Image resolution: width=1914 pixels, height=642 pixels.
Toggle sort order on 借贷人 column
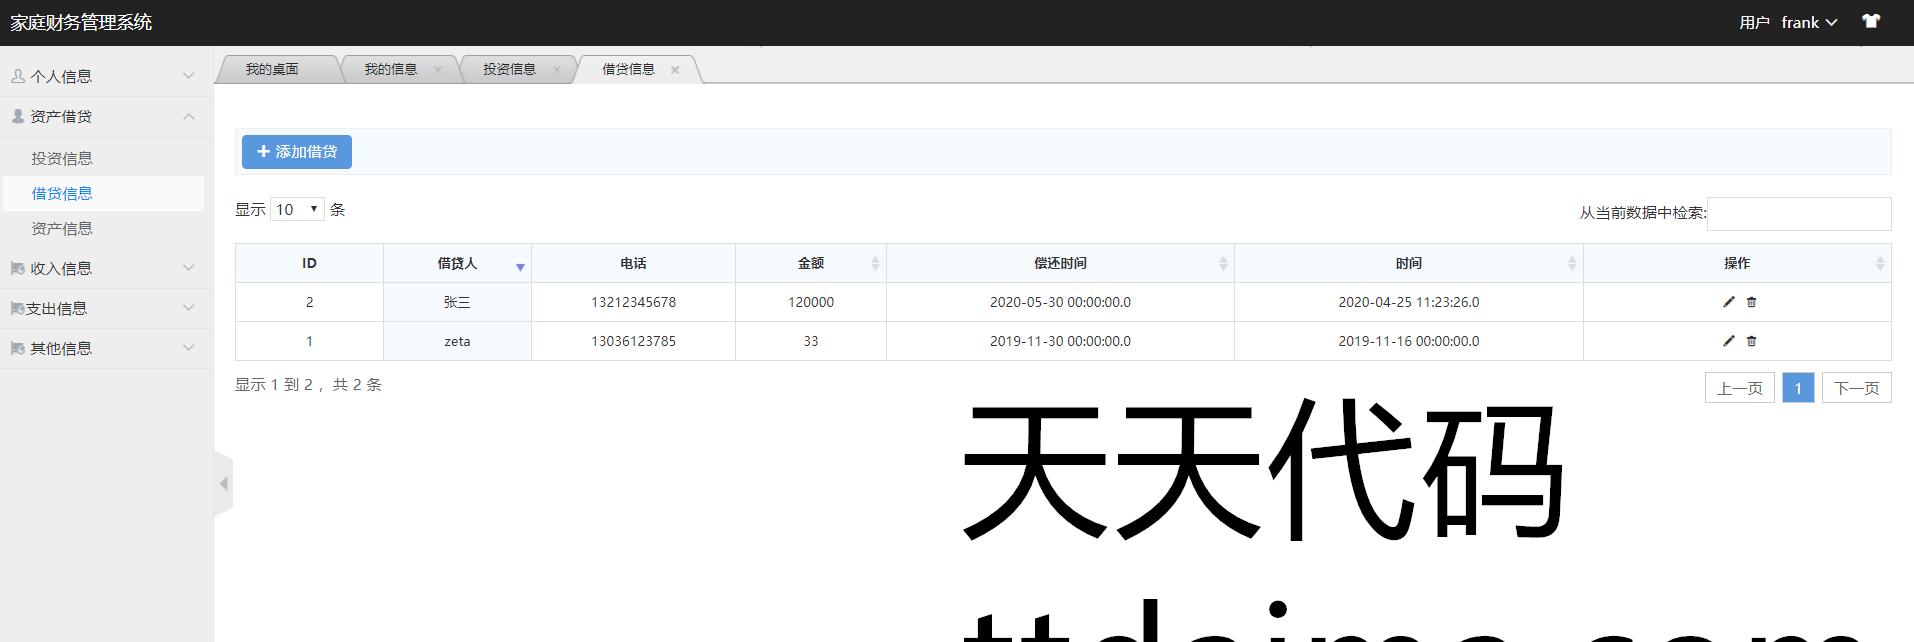(457, 263)
